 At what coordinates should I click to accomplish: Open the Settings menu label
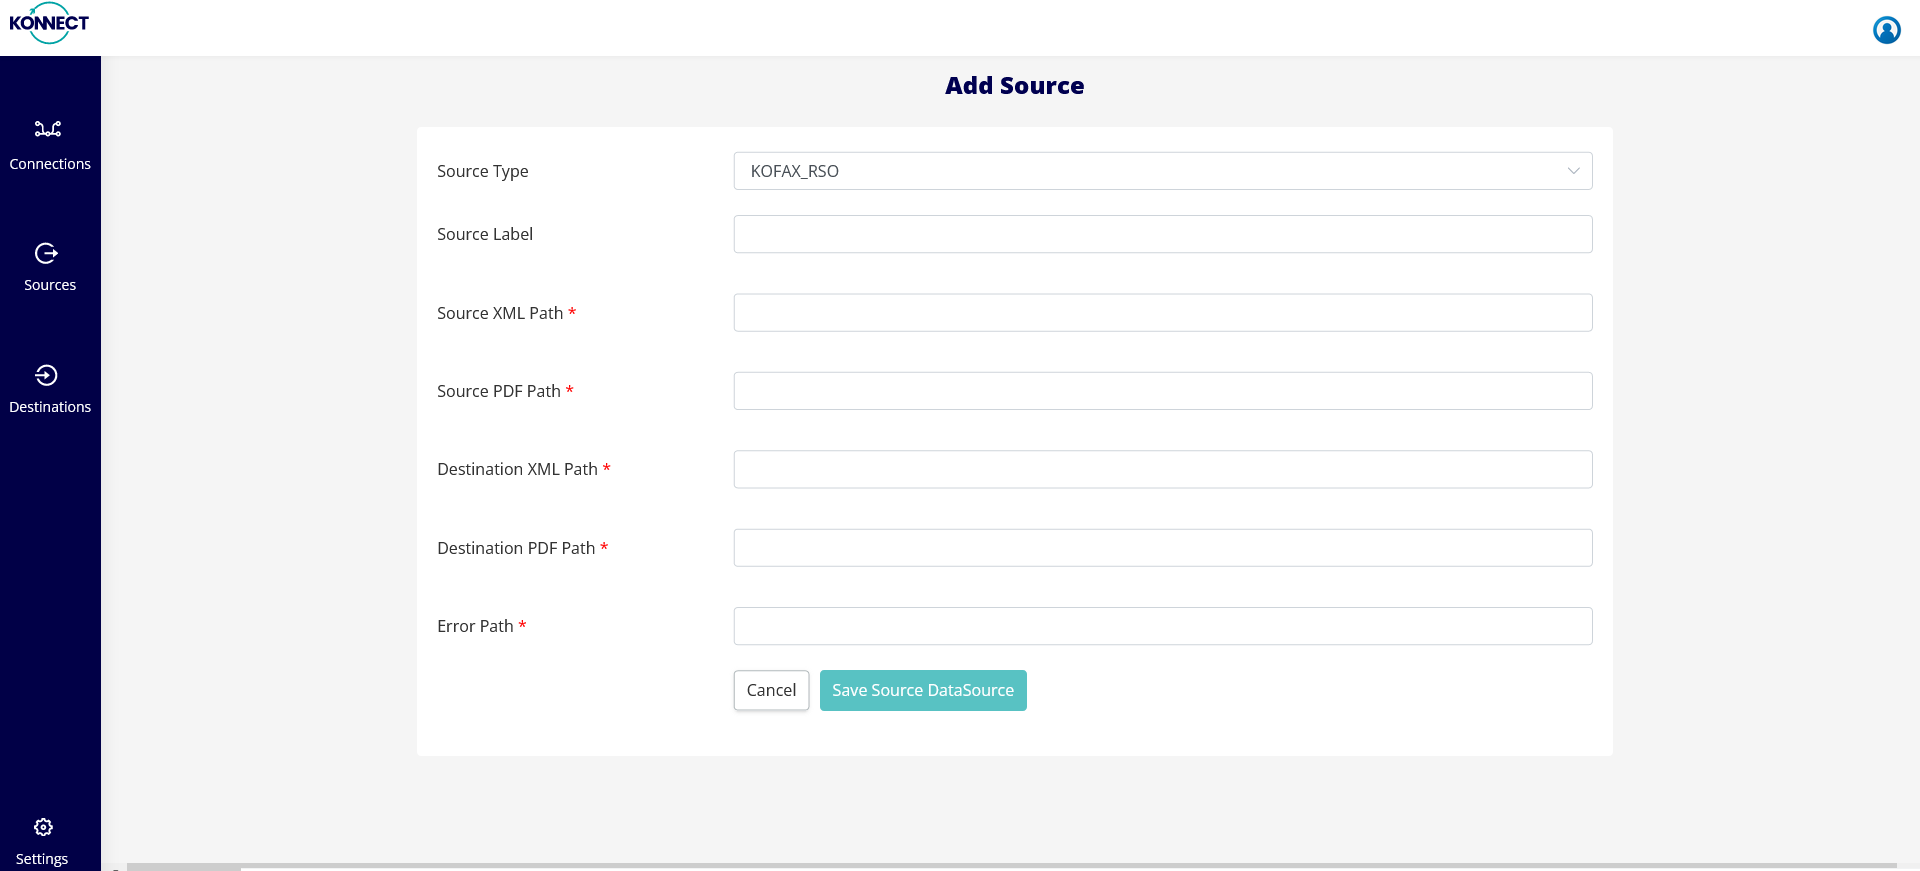click(x=42, y=859)
